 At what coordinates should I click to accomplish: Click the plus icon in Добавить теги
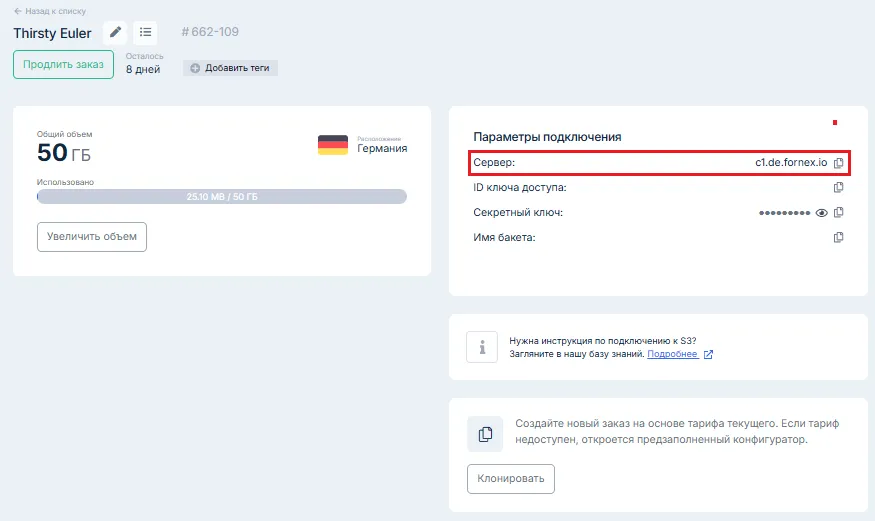tap(195, 68)
